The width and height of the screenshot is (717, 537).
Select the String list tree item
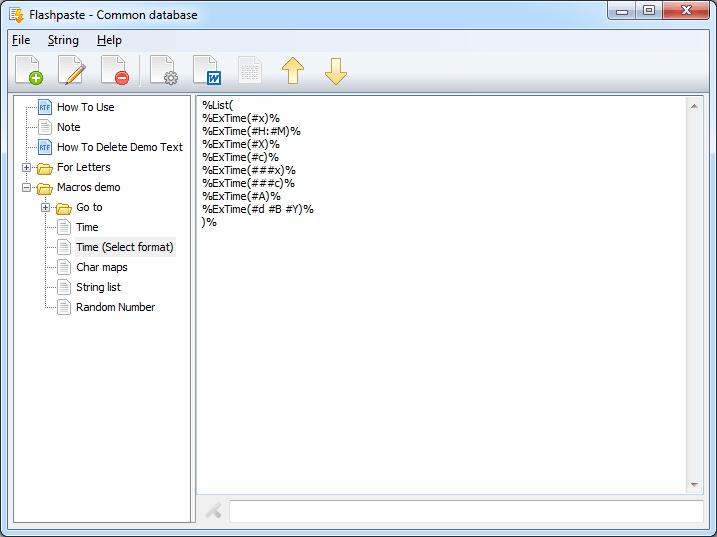[x=98, y=287]
